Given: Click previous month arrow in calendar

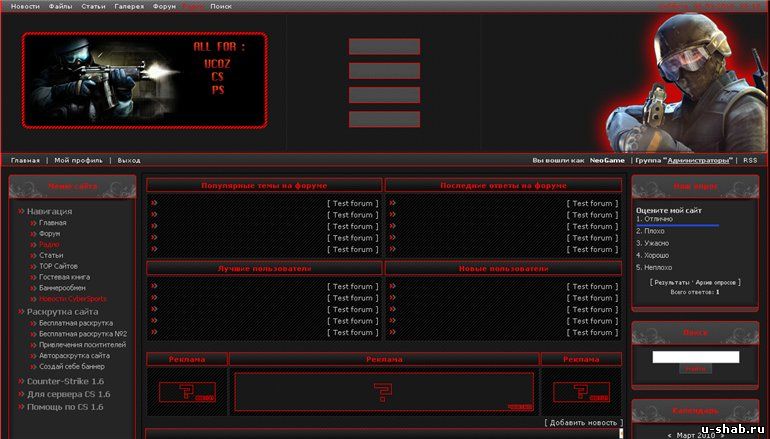Looking at the screenshot, I should coord(670,436).
